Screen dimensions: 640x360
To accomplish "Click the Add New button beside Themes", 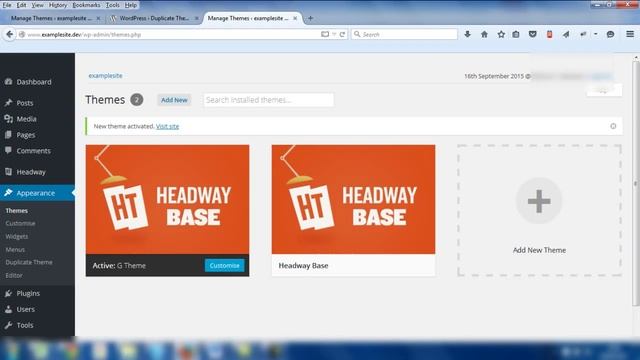I will pyautogui.click(x=174, y=100).
